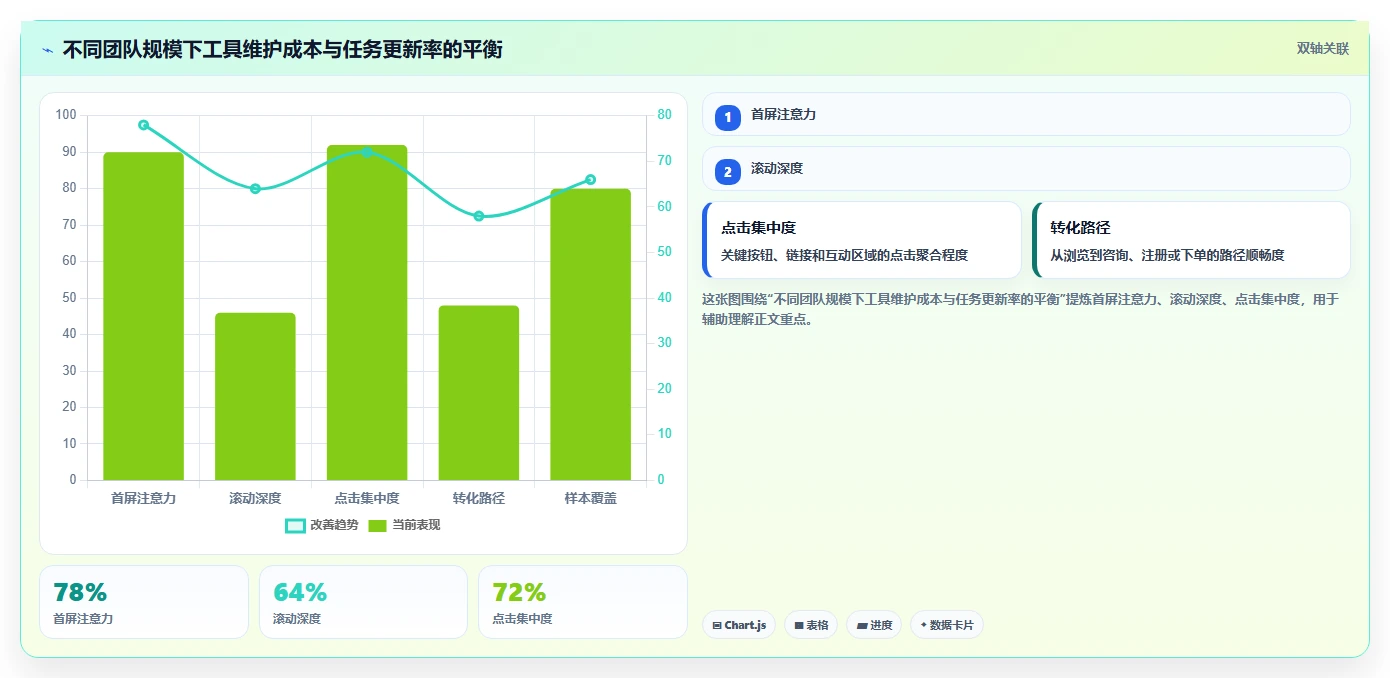This screenshot has width=1390, height=678.
Task: Click the 点击集中度 bar in chart
Action: 367,312
